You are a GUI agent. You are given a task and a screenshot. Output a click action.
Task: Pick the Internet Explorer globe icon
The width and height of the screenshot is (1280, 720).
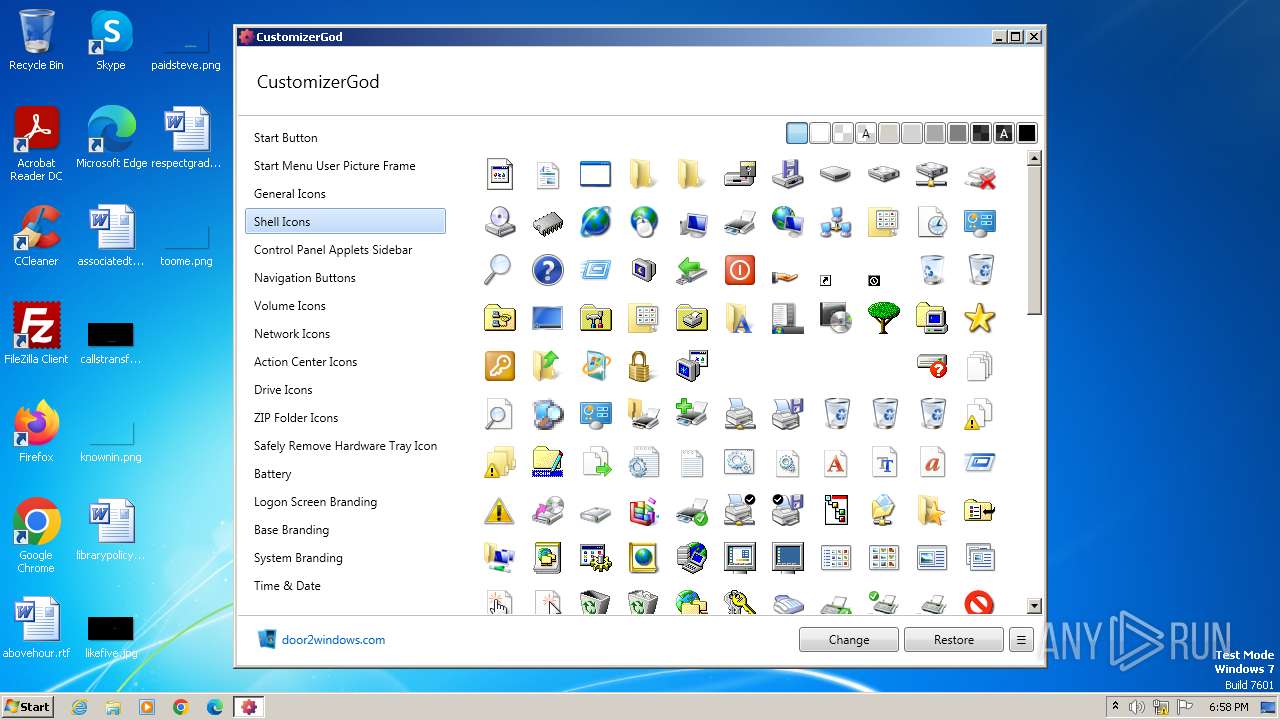point(595,222)
